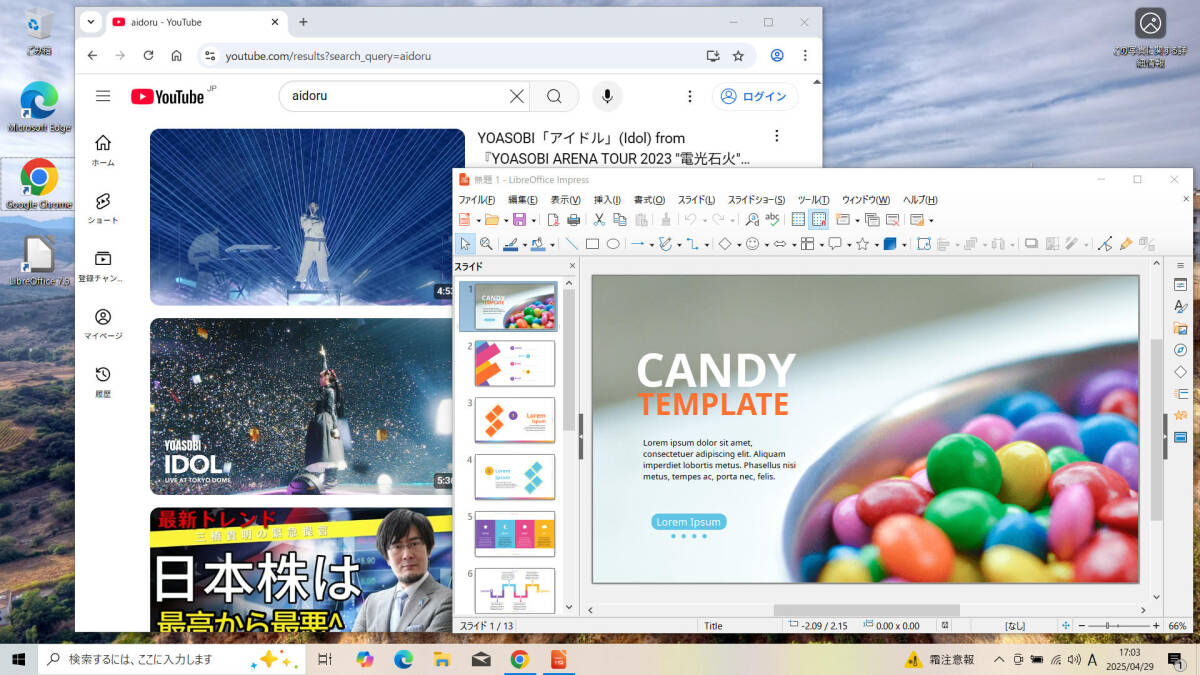This screenshot has width=1200, height=675.
Task: Click the Print icon in Impress toolbar
Action: tap(573, 219)
